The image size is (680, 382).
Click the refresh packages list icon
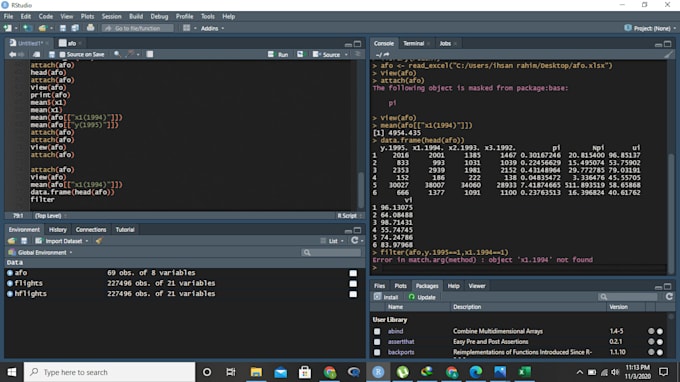[x=669, y=297]
